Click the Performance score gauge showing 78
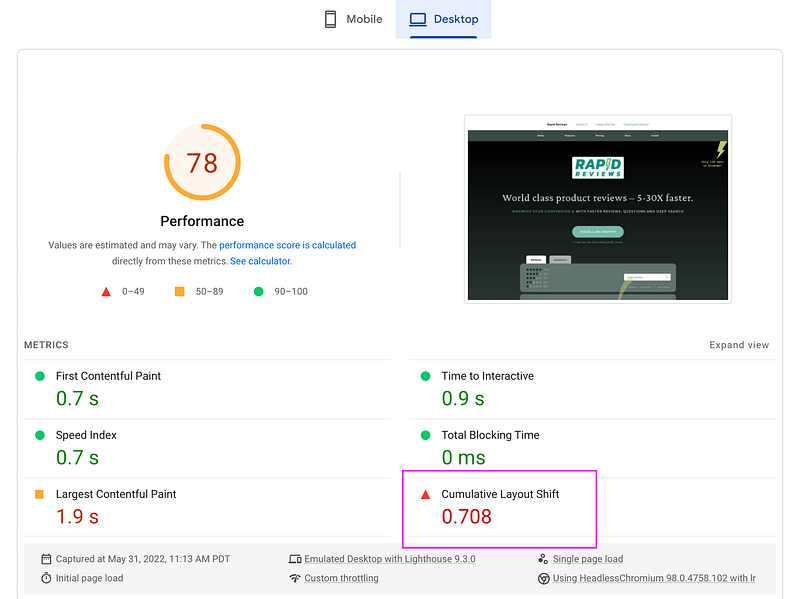800x599 pixels. pyautogui.click(x=202, y=162)
